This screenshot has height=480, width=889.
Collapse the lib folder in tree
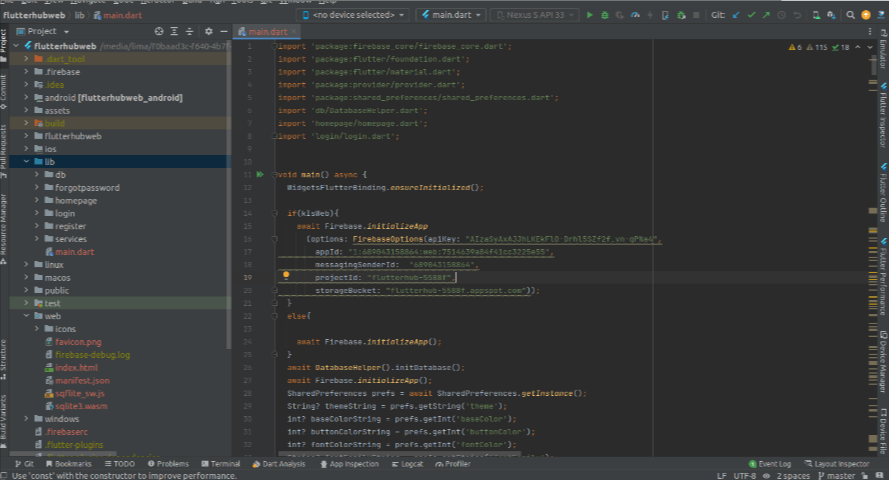pyautogui.click(x=27, y=162)
